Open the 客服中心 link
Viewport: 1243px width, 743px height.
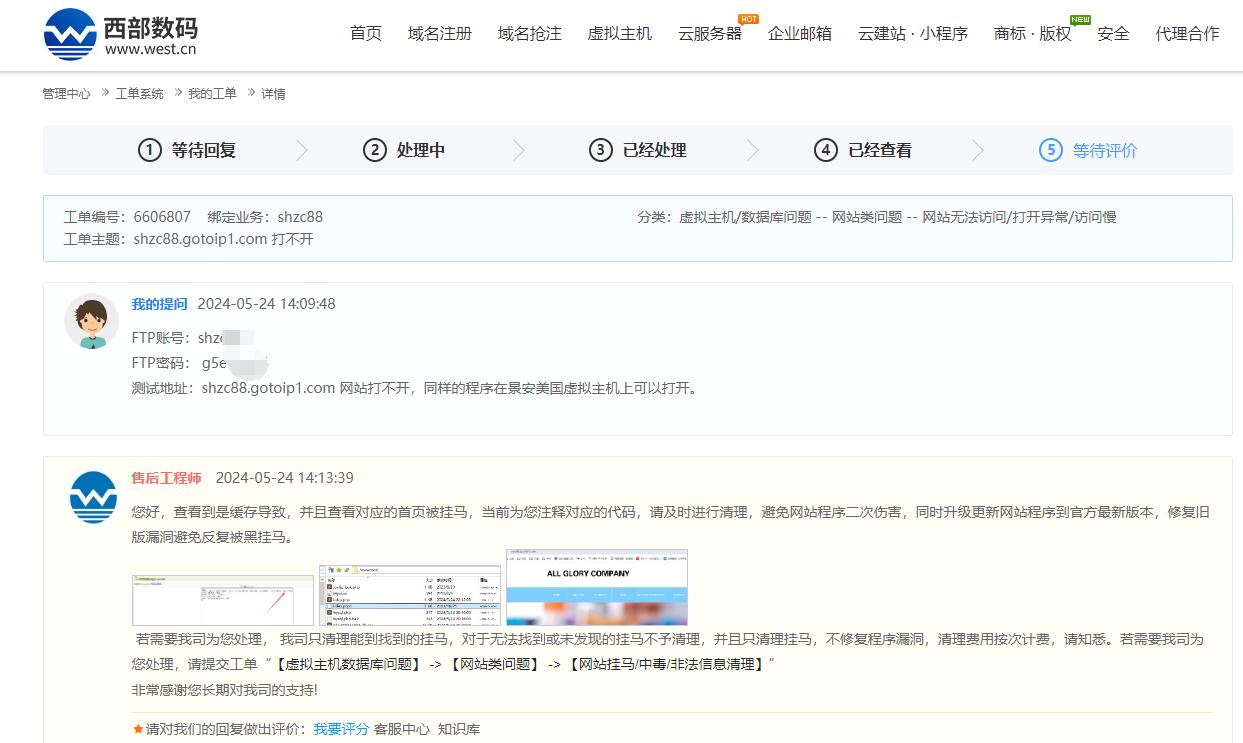402,729
